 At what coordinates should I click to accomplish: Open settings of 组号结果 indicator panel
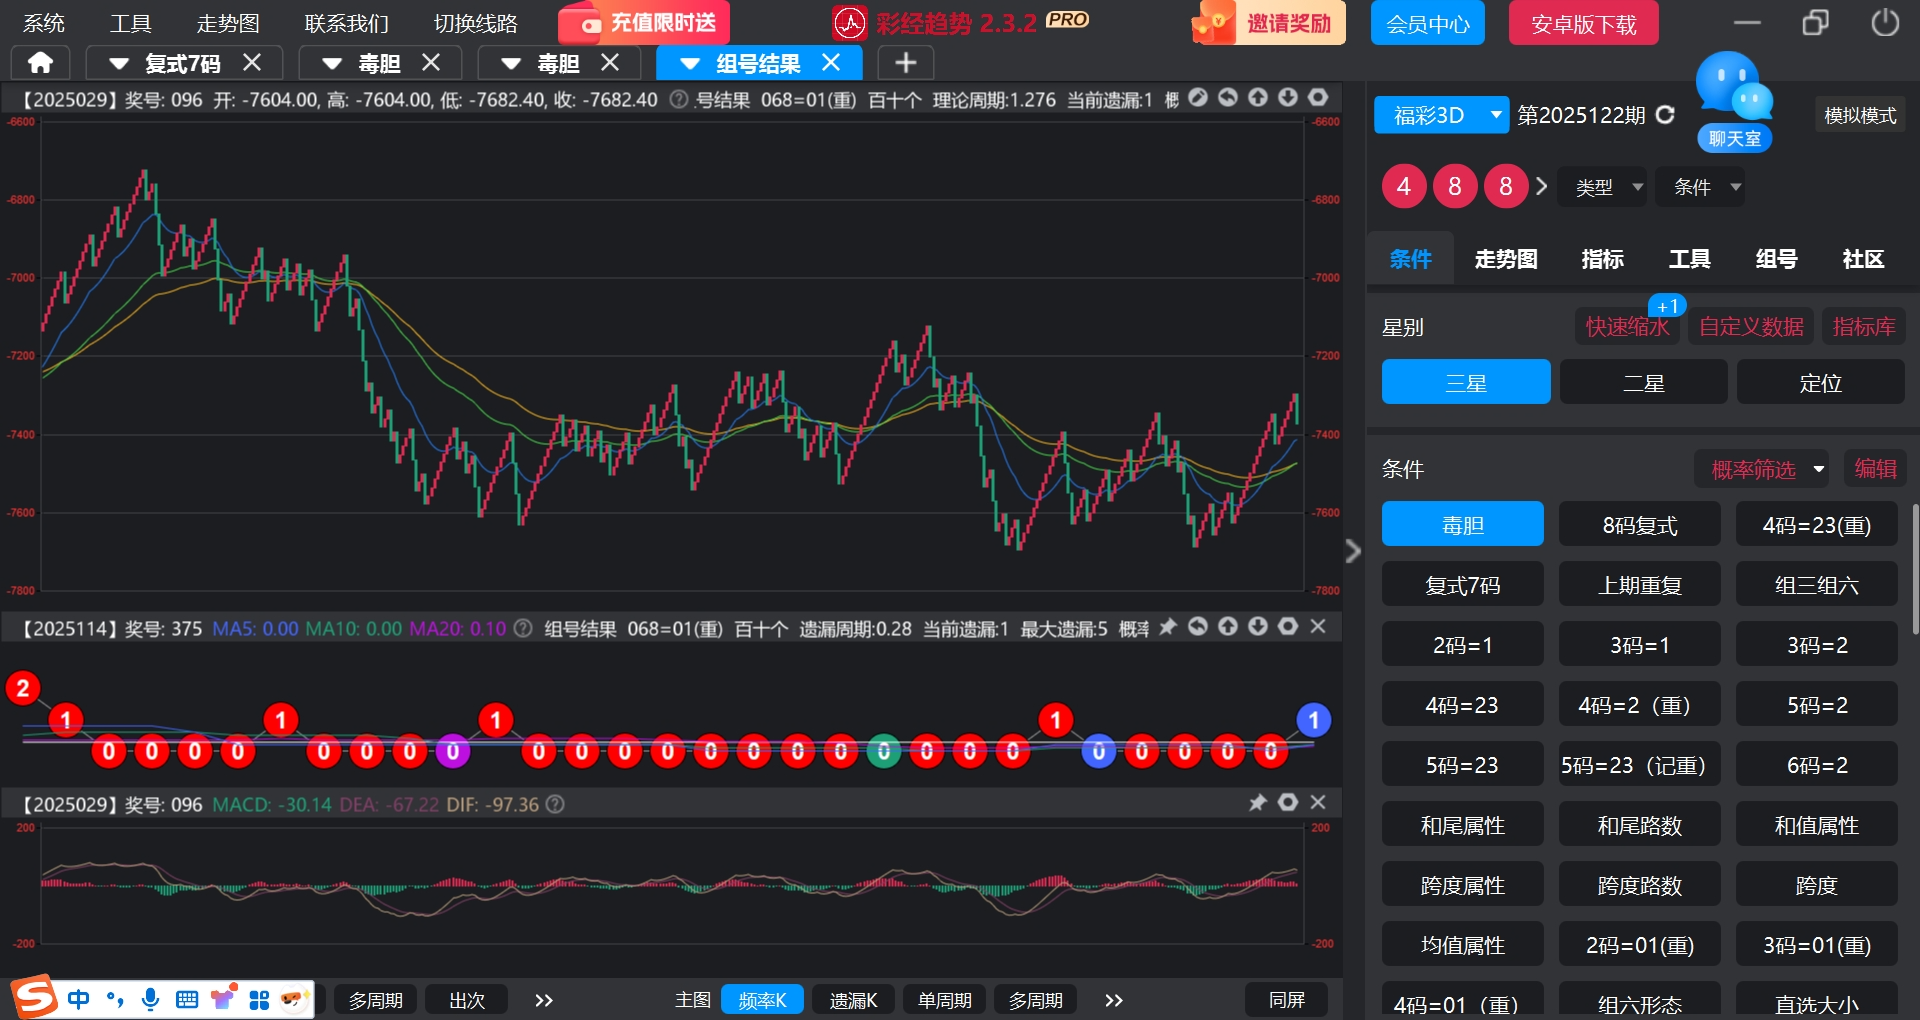click(x=1288, y=627)
